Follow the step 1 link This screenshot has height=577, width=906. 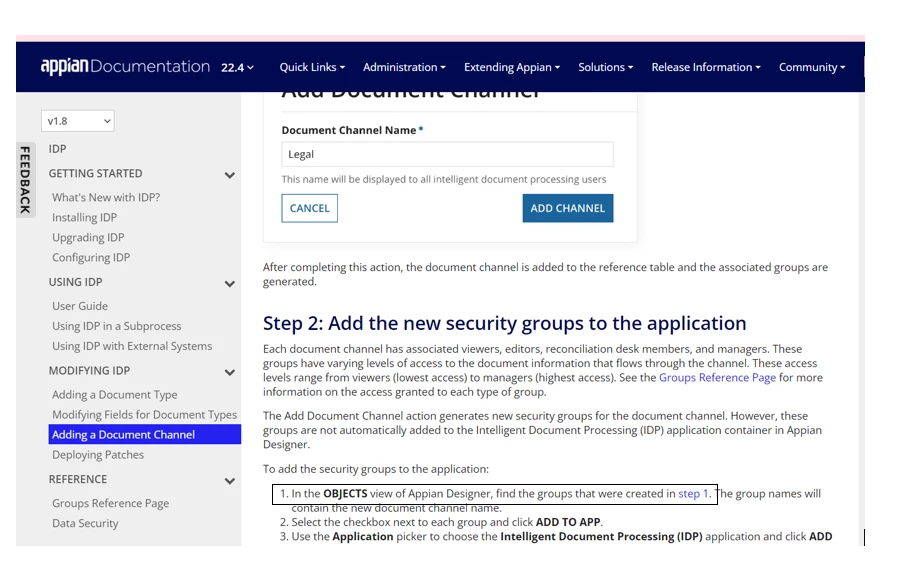(x=693, y=494)
